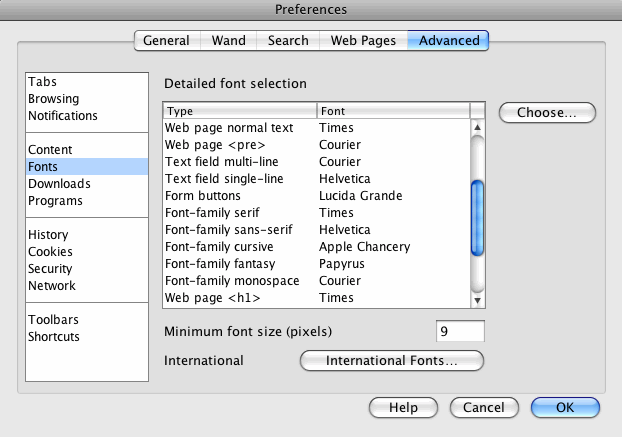
Task: Click the Lucida Grande font cell
Action: [361, 196]
